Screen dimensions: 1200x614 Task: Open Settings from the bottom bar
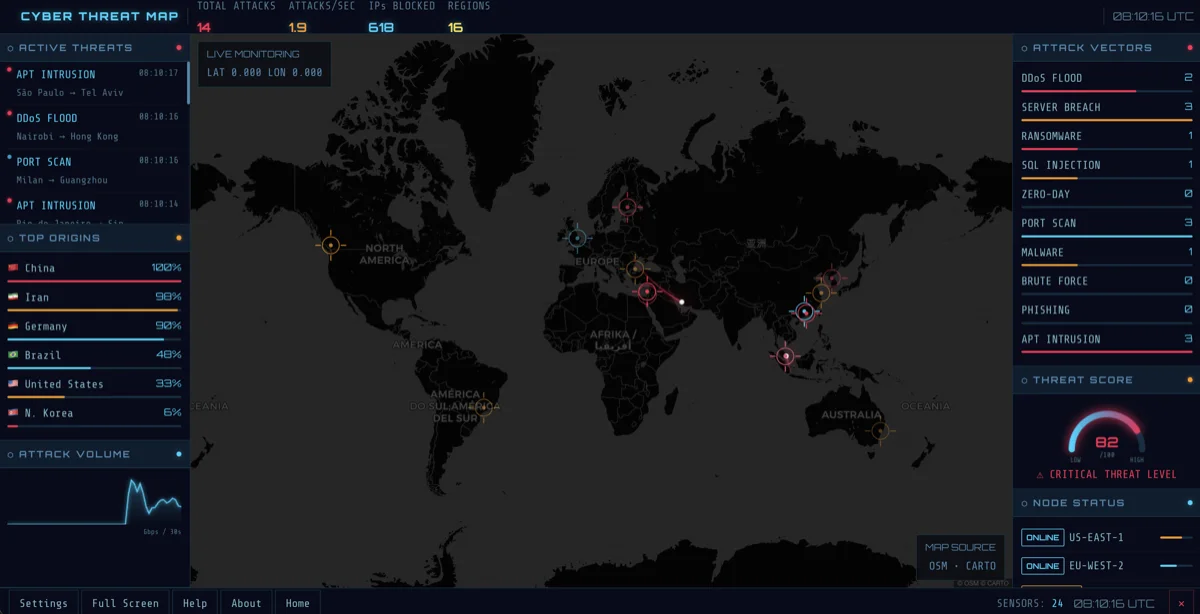[44, 603]
